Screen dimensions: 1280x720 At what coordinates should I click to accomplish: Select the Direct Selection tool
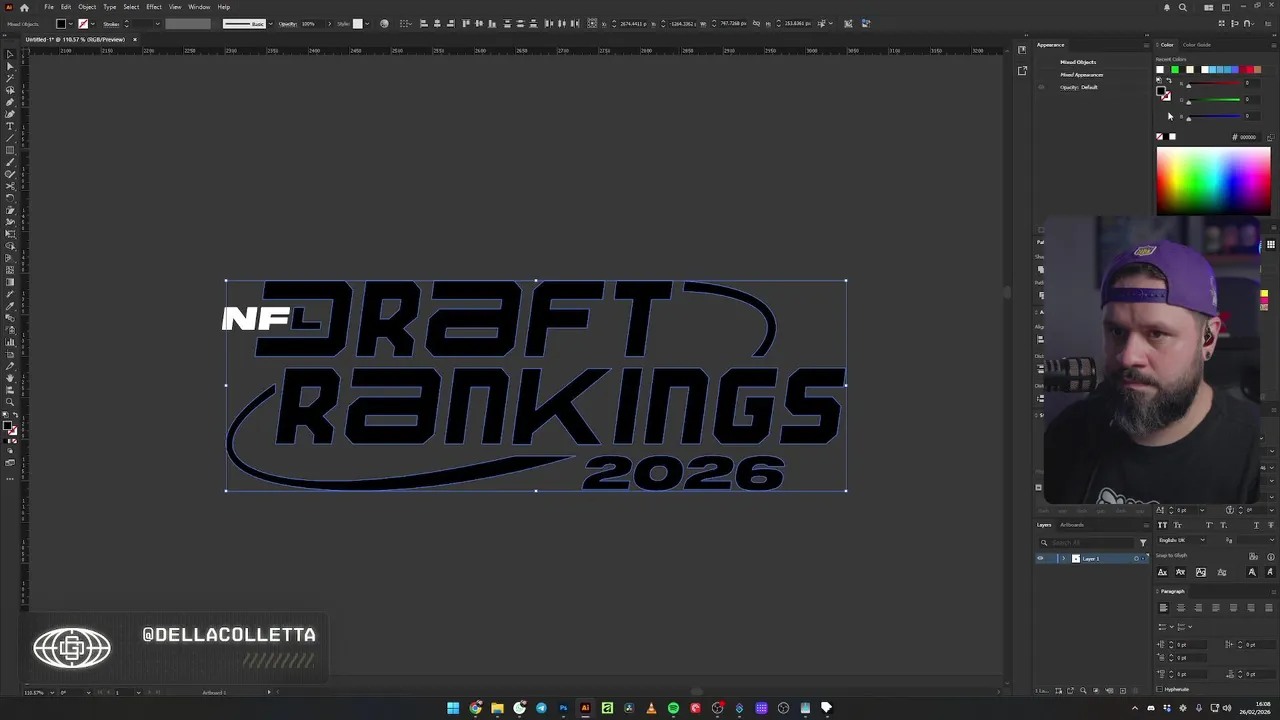point(10,66)
